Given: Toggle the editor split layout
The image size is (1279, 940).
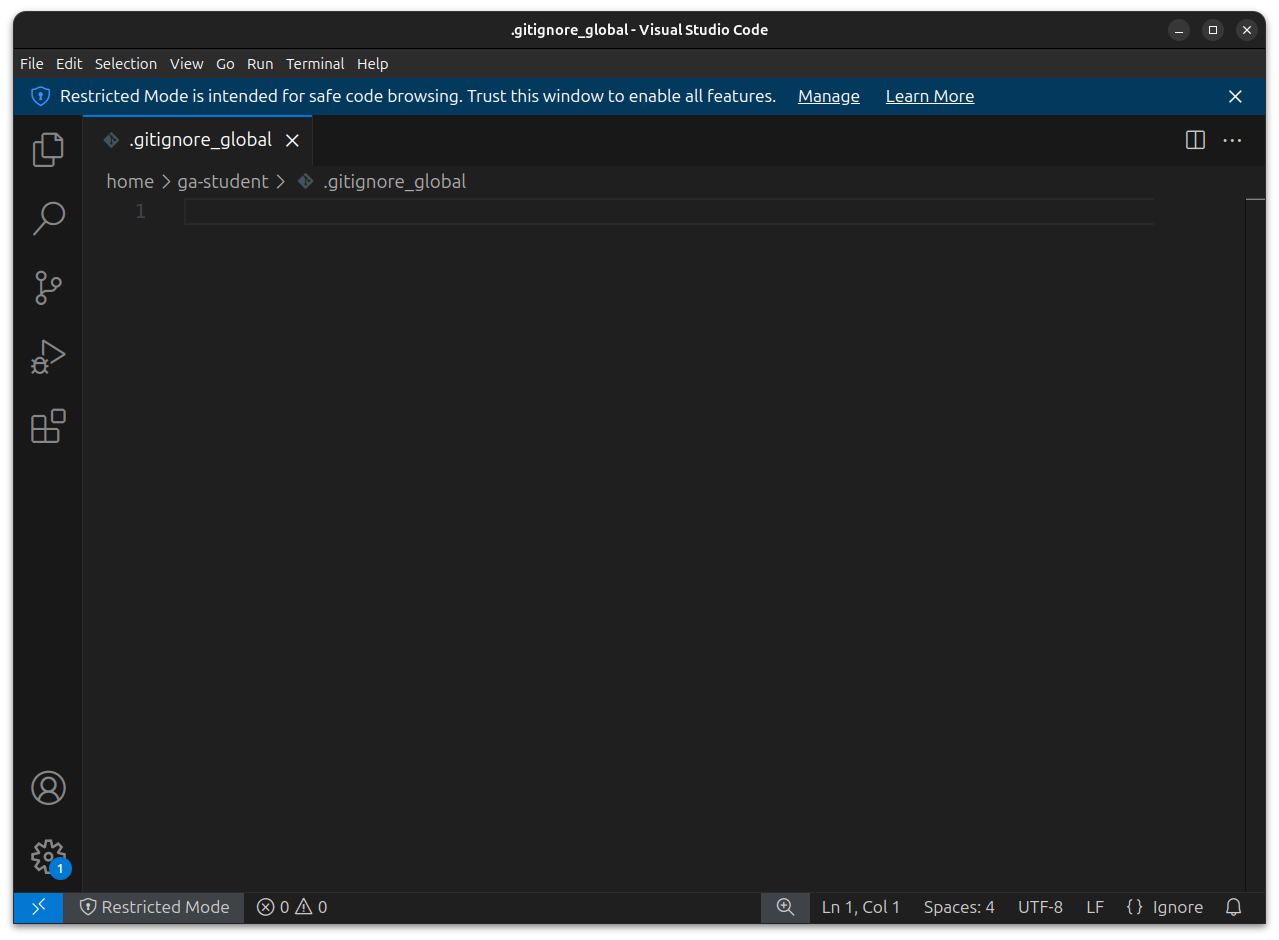Looking at the screenshot, I should coord(1194,140).
